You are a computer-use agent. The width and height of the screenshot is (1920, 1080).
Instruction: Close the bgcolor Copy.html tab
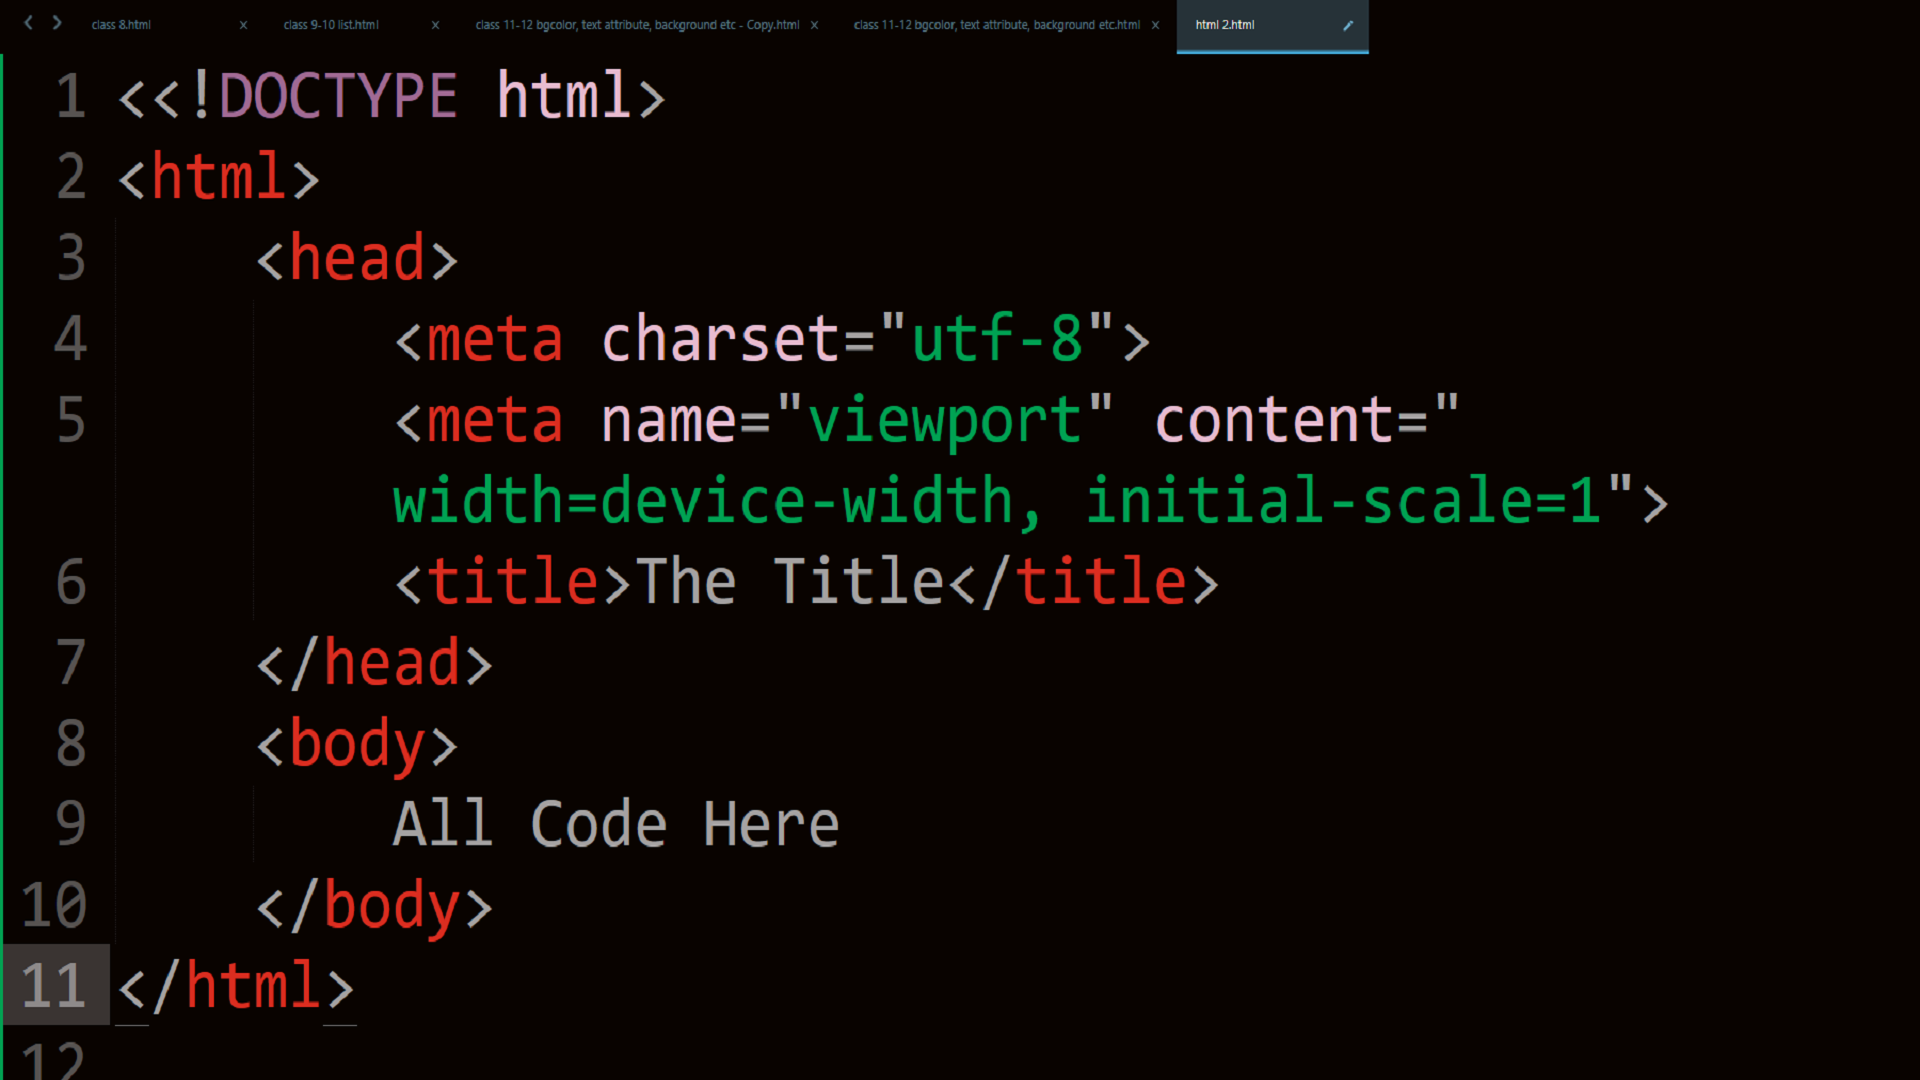[x=814, y=25]
